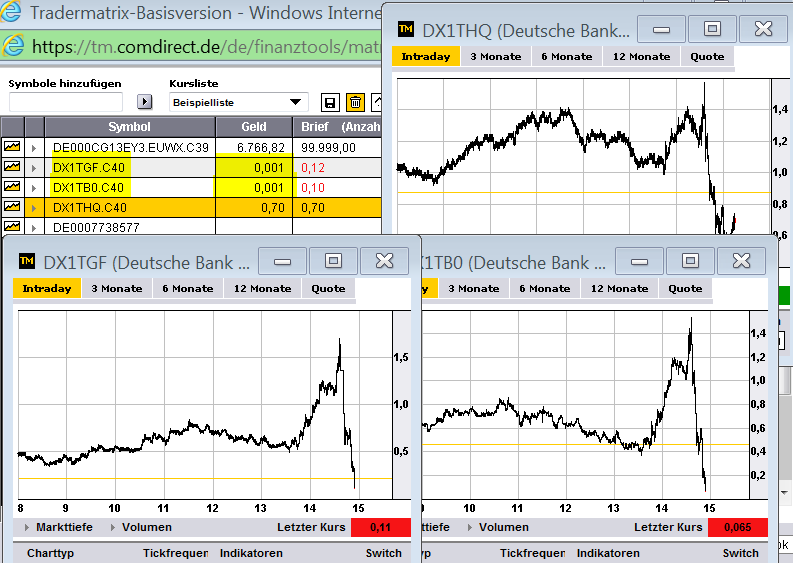Select 12 Monate tab in DX1TGF window

click(x=262, y=288)
